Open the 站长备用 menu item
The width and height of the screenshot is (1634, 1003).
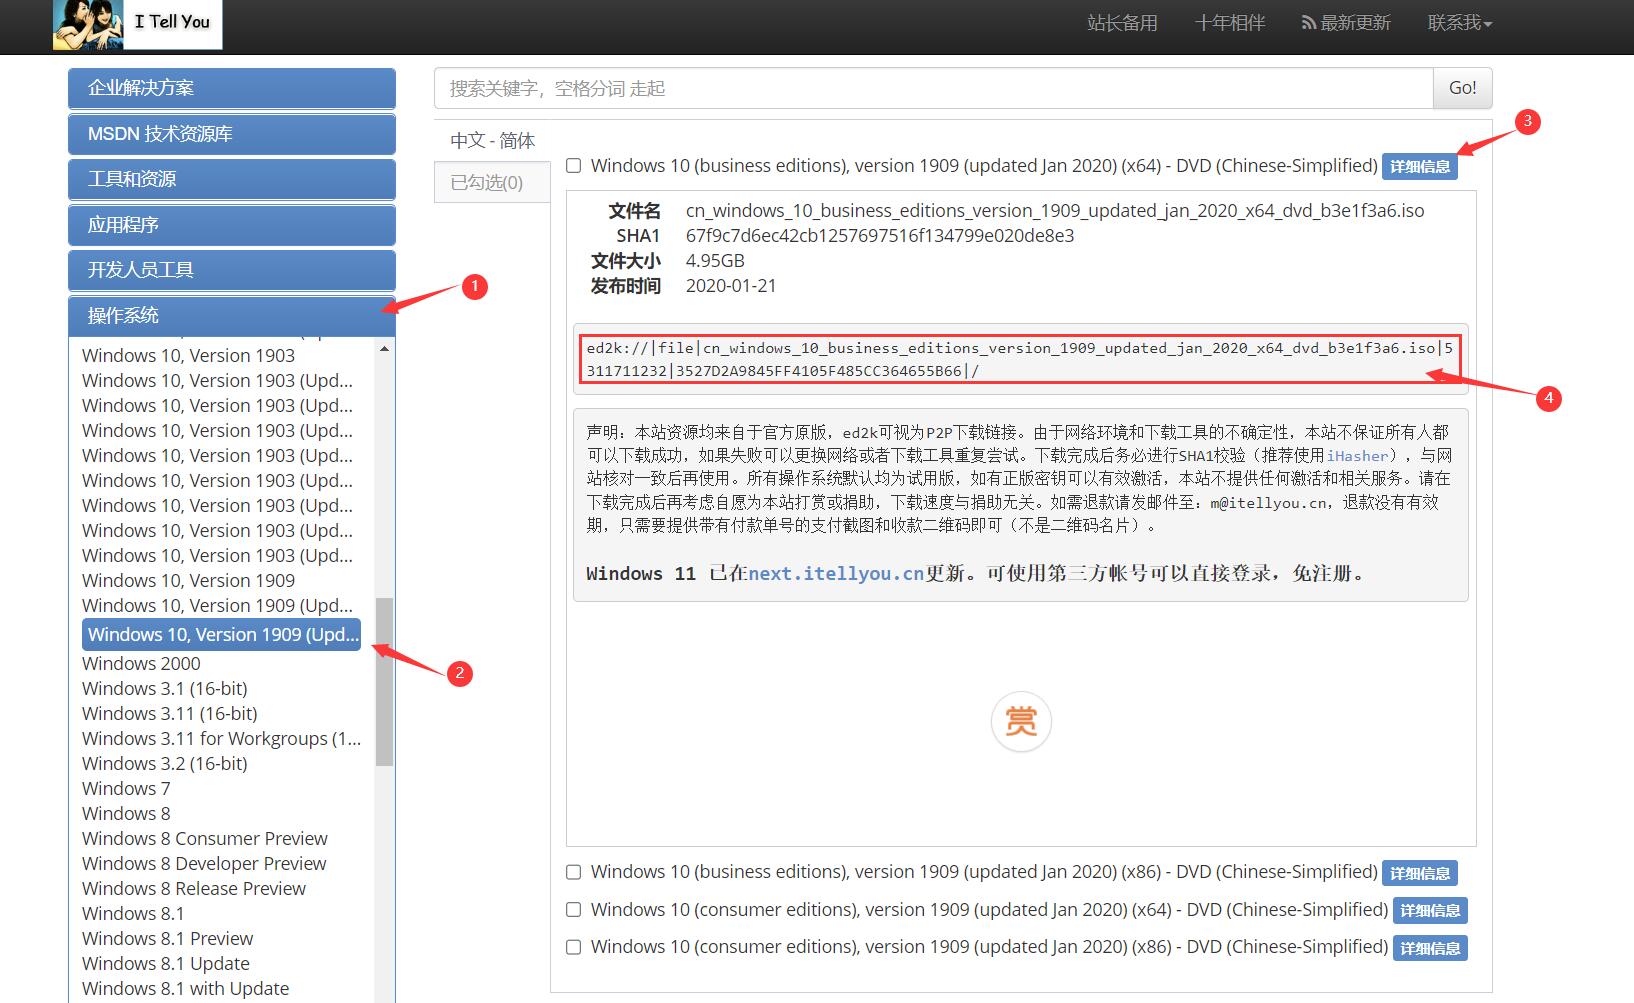coord(1121,22)
